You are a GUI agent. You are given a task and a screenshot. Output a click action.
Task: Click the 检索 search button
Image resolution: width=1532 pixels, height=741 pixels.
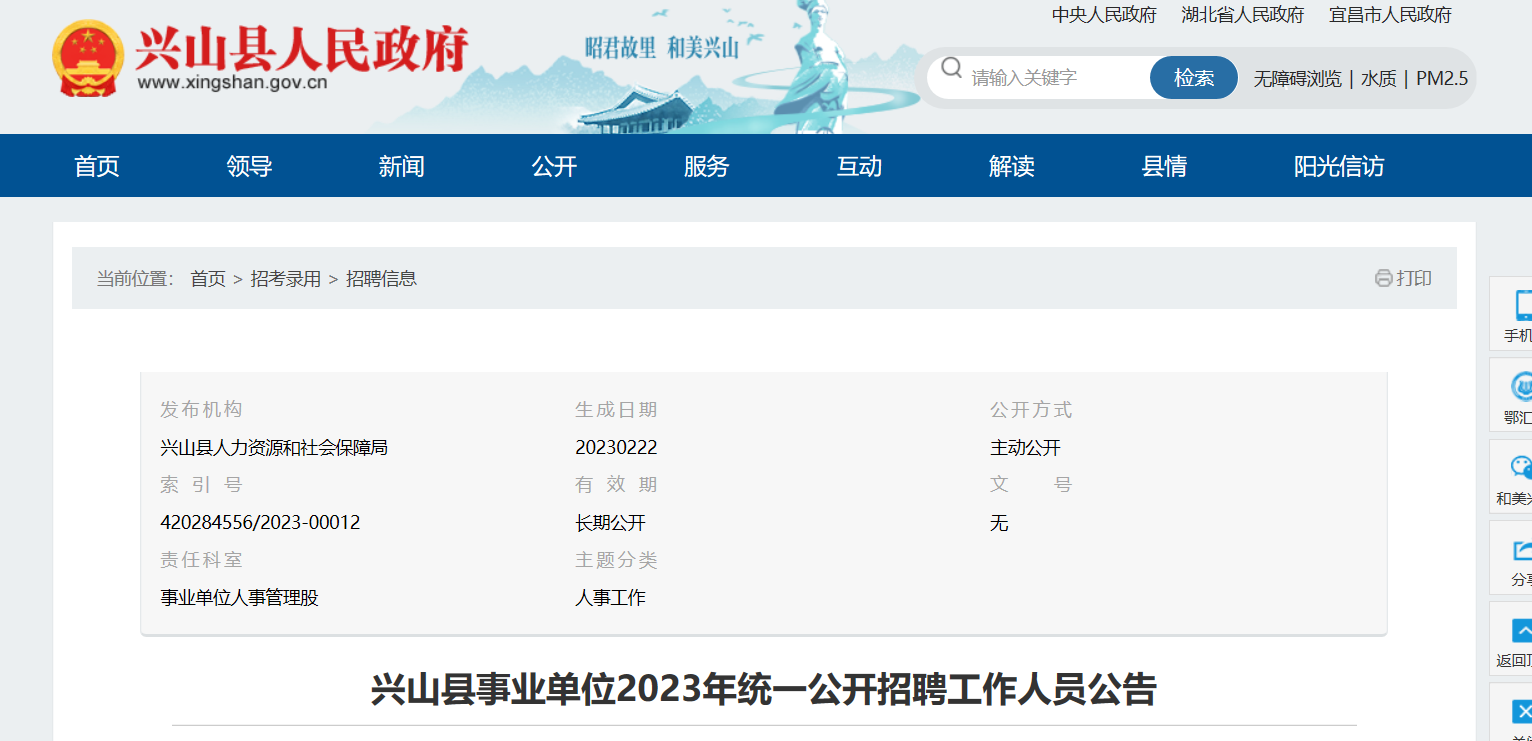point(1194,78)
